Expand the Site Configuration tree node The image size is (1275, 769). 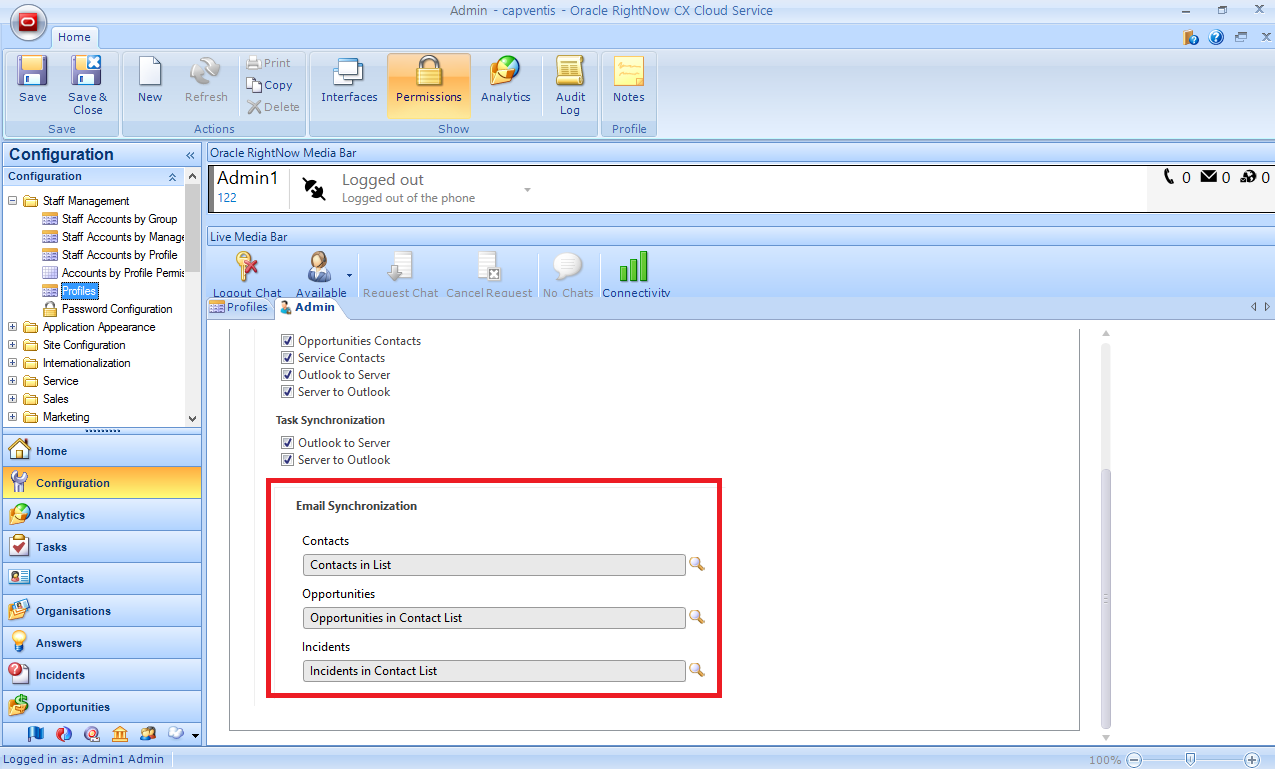[13, 345]
